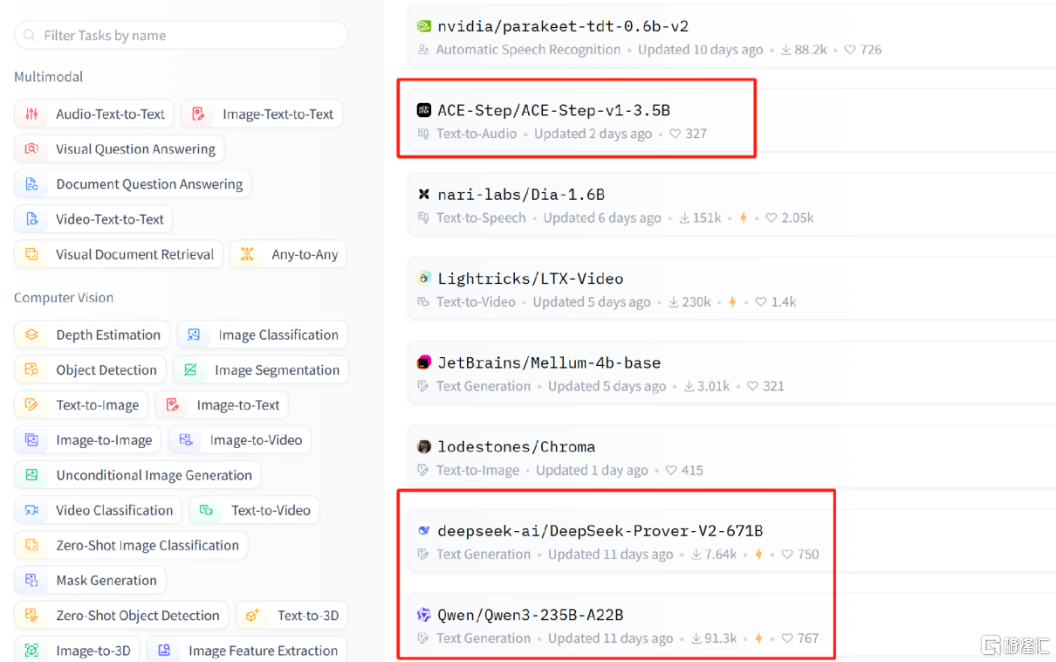Filter by Audio-Text-to-Text task
Screen dimensions: 1056x662
(94, 114)
